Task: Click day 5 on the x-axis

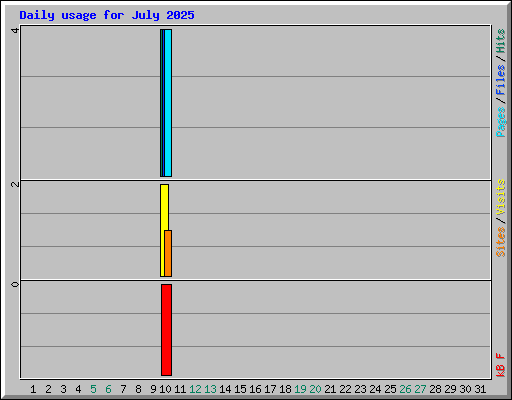Action: 93,389
